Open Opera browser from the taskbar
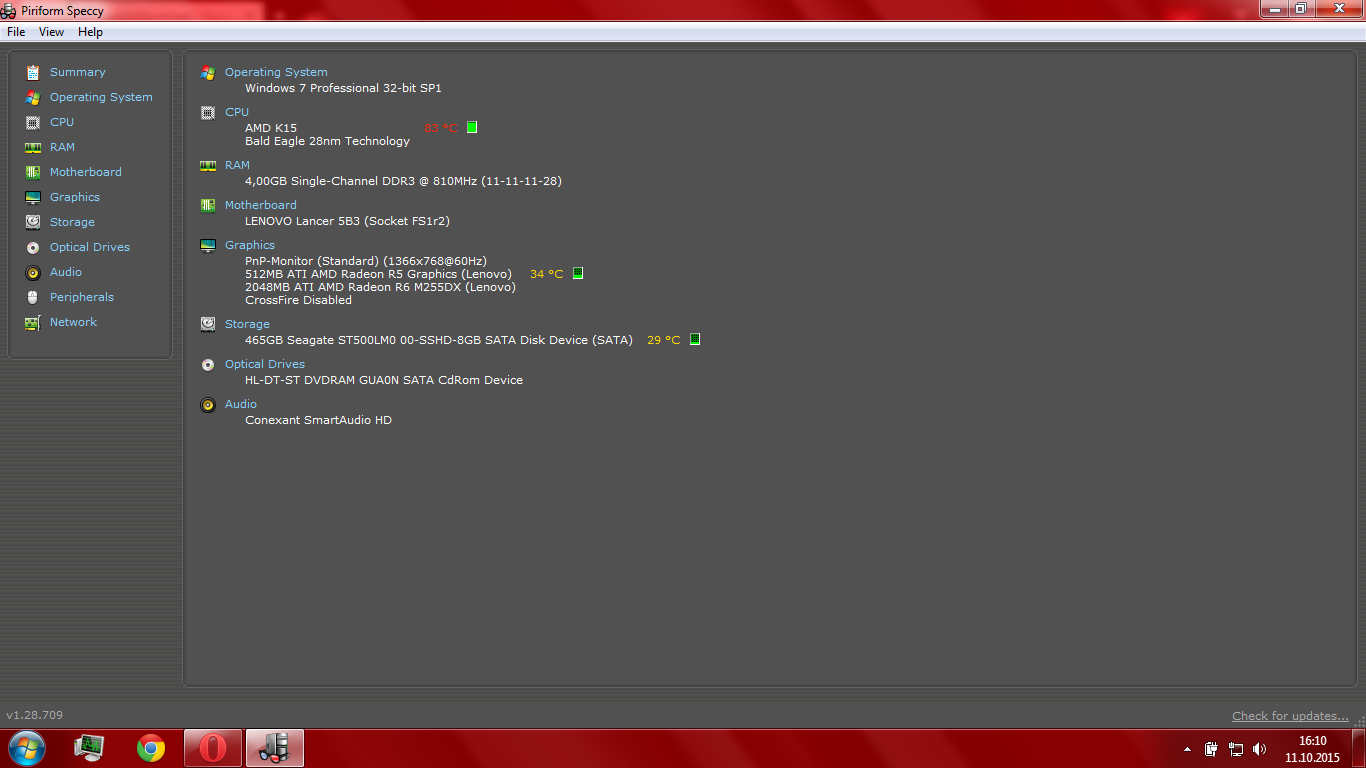1366x768 pixels. tap(212, 747)
